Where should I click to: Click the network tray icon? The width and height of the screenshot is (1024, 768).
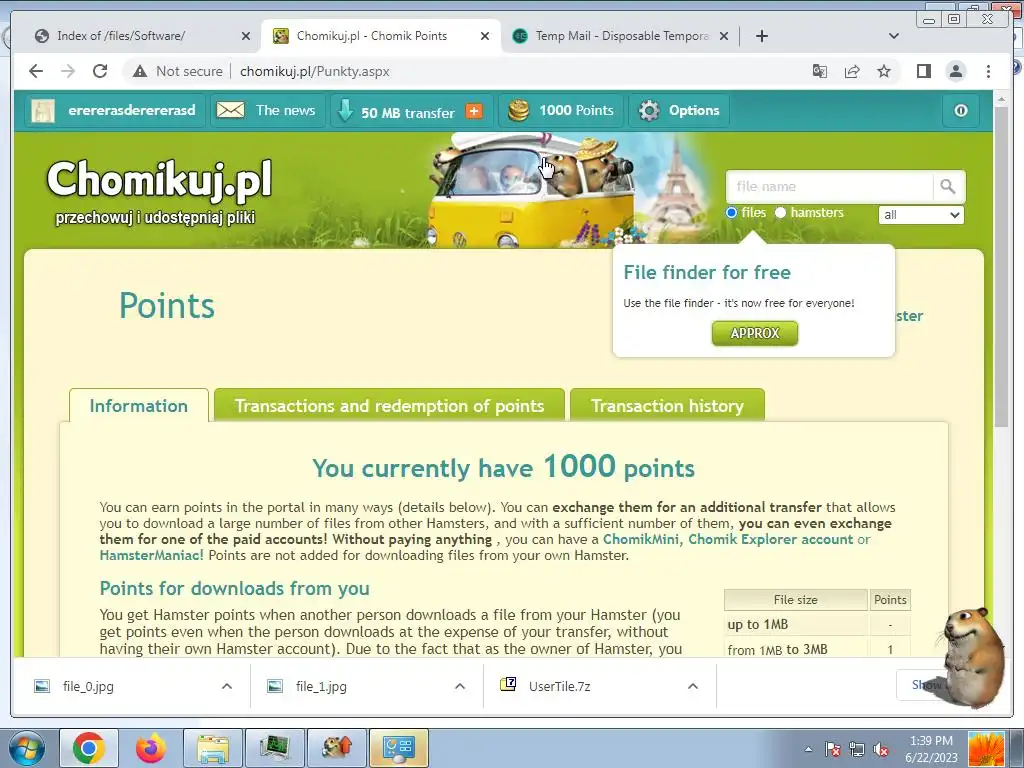point(857,749)
